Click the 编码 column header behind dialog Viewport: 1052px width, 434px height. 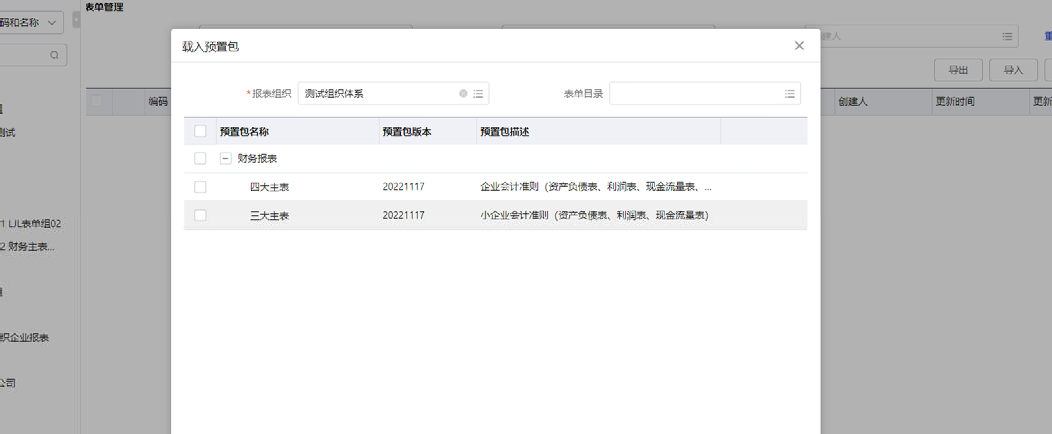click(158, 101)
